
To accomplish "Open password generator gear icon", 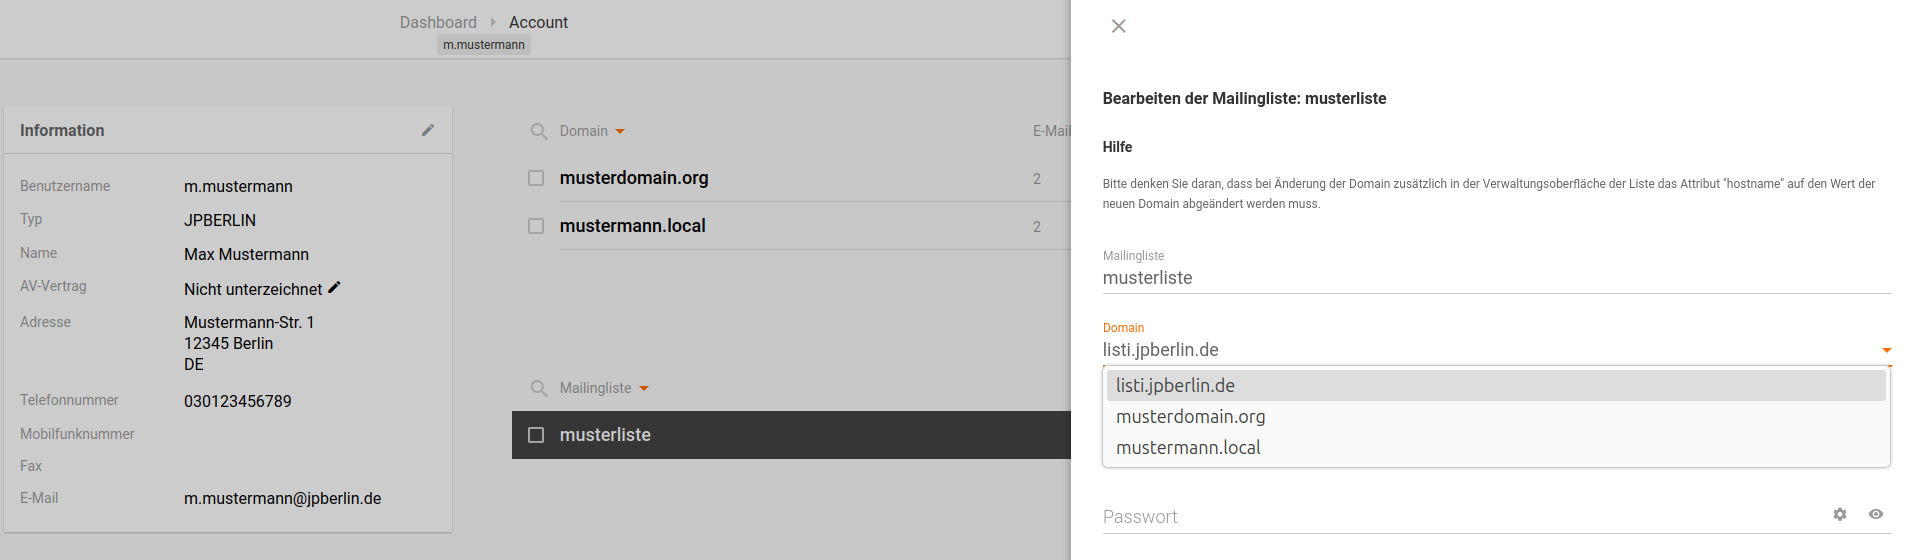I will [x=1840, y=514].
